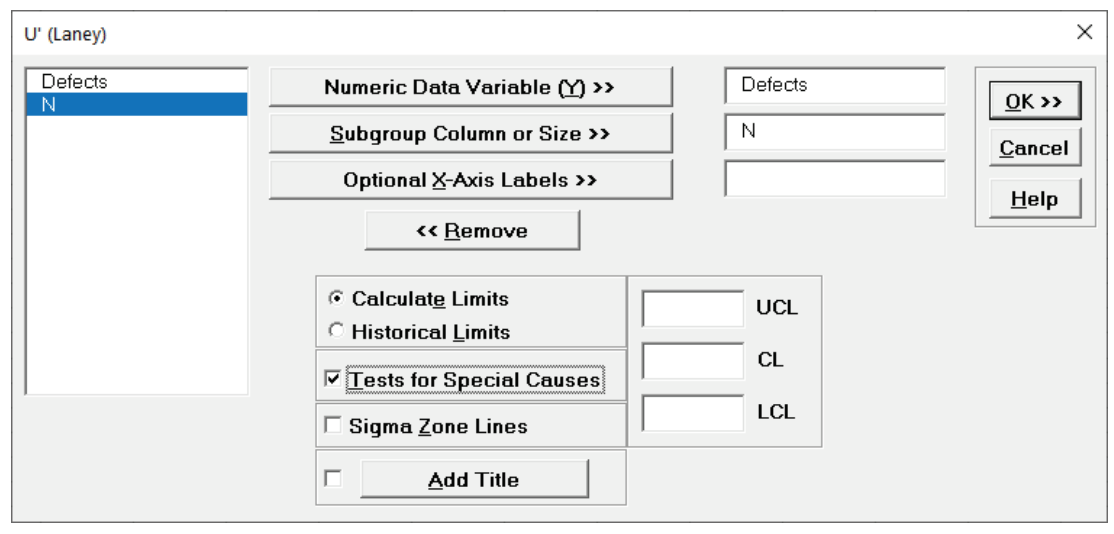The height and width of the screenshot is (534, 1114).
Task: Click the Numeric Data Variable (Y) button
Action: tap(470, 87)
